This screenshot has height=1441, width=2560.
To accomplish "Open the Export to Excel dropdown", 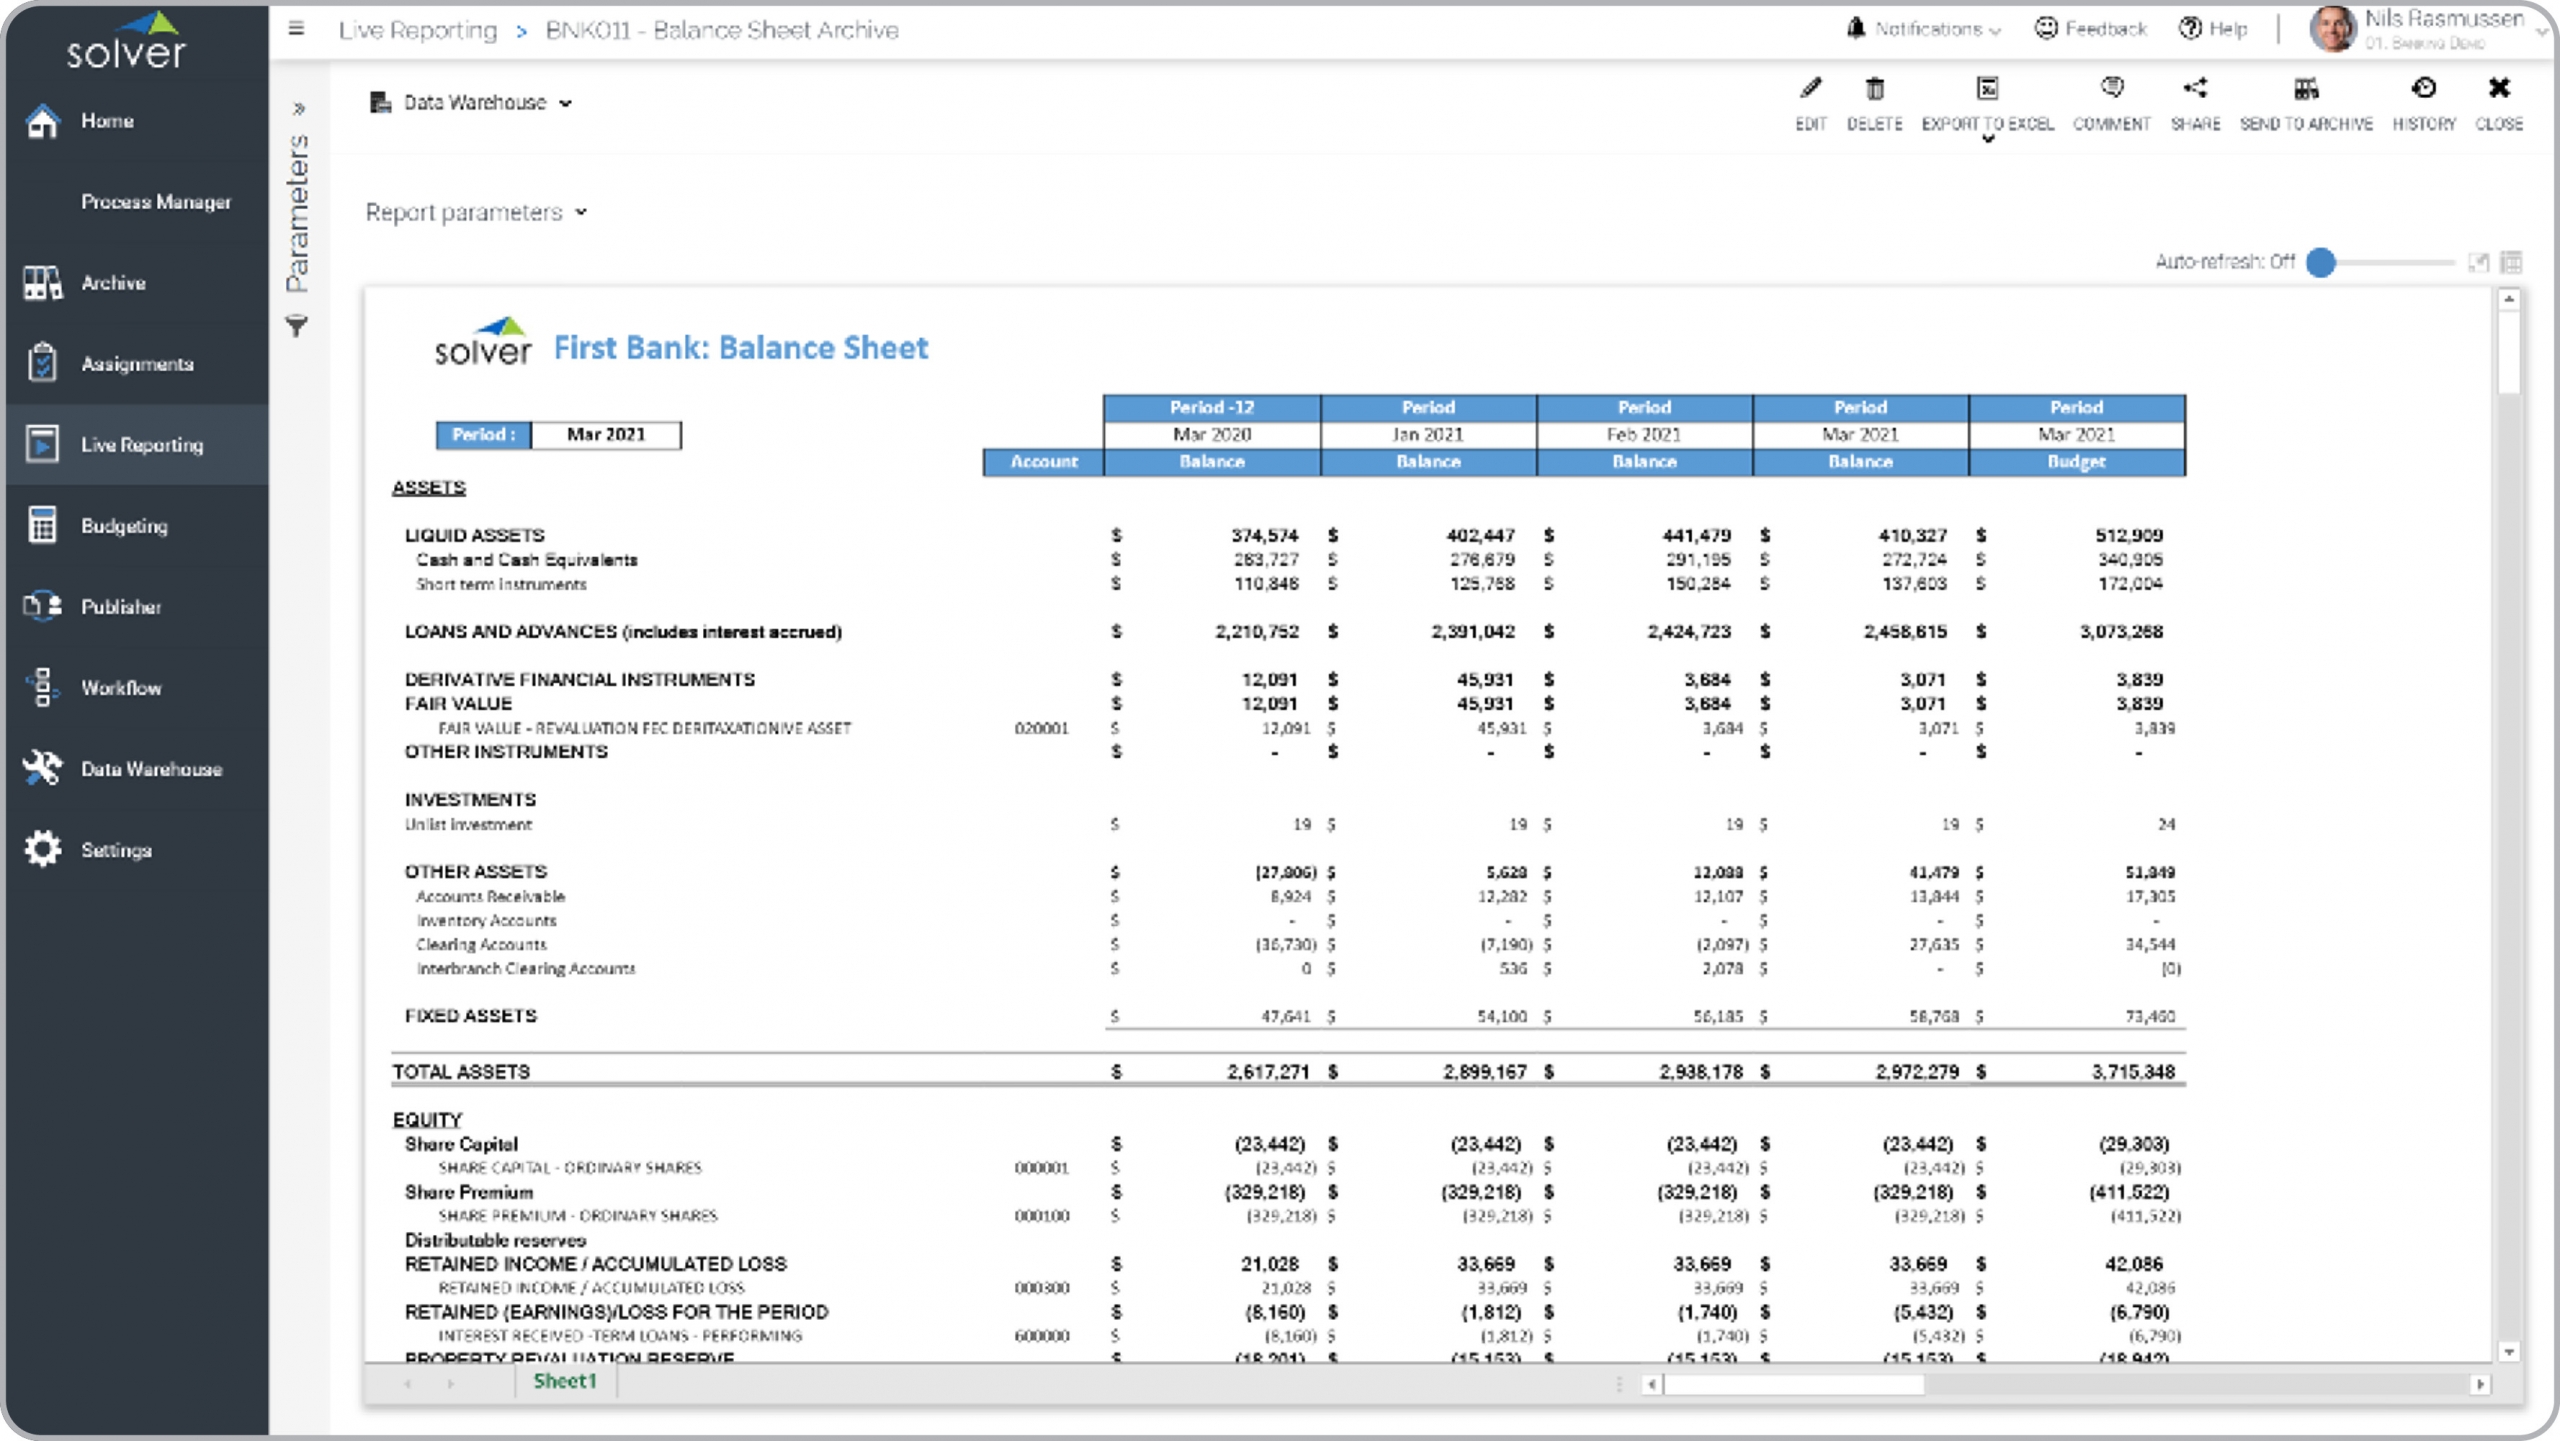I will click(1987, 139).
